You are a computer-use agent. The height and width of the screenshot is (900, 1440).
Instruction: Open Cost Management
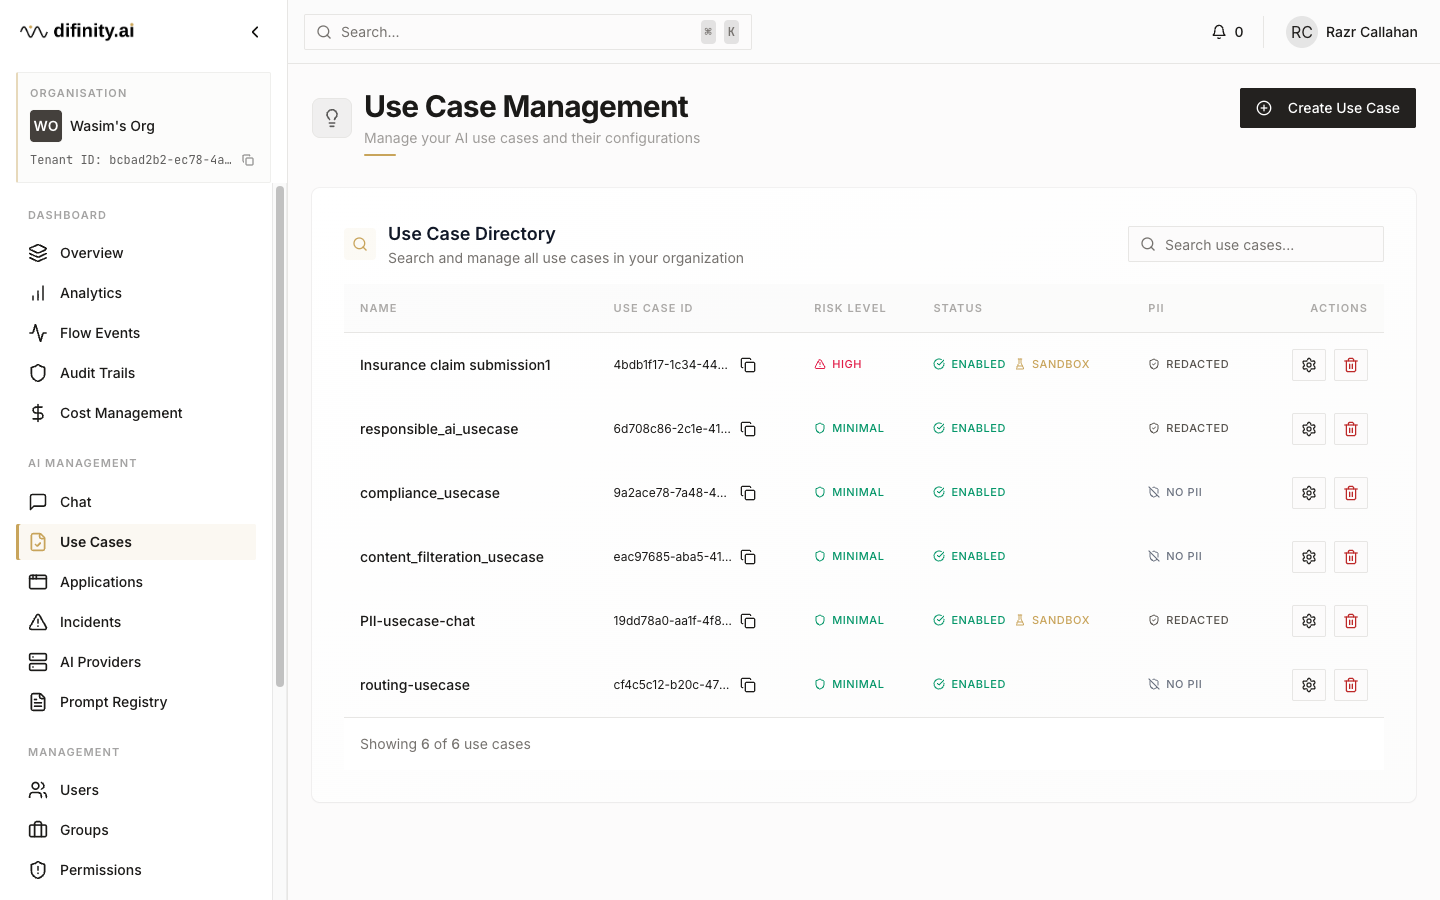136,413
